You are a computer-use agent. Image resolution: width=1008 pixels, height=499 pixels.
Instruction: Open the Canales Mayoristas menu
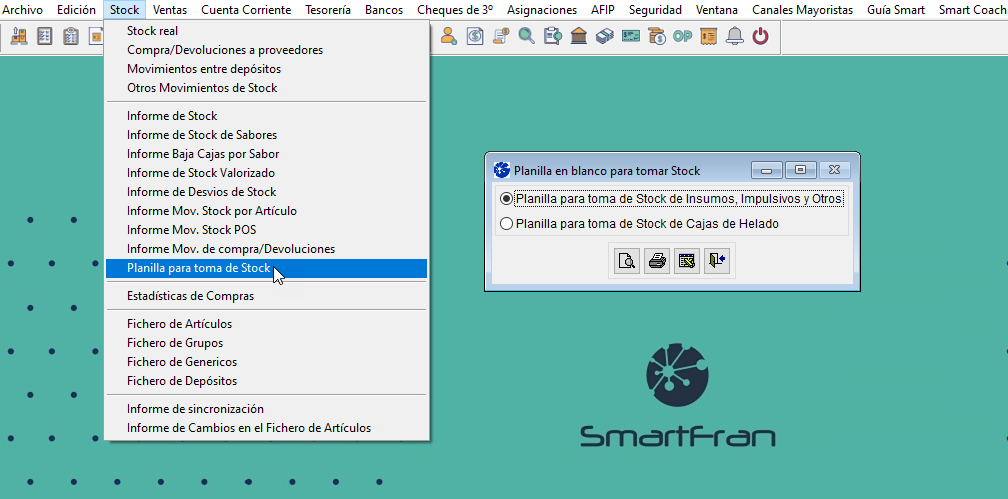802,10
